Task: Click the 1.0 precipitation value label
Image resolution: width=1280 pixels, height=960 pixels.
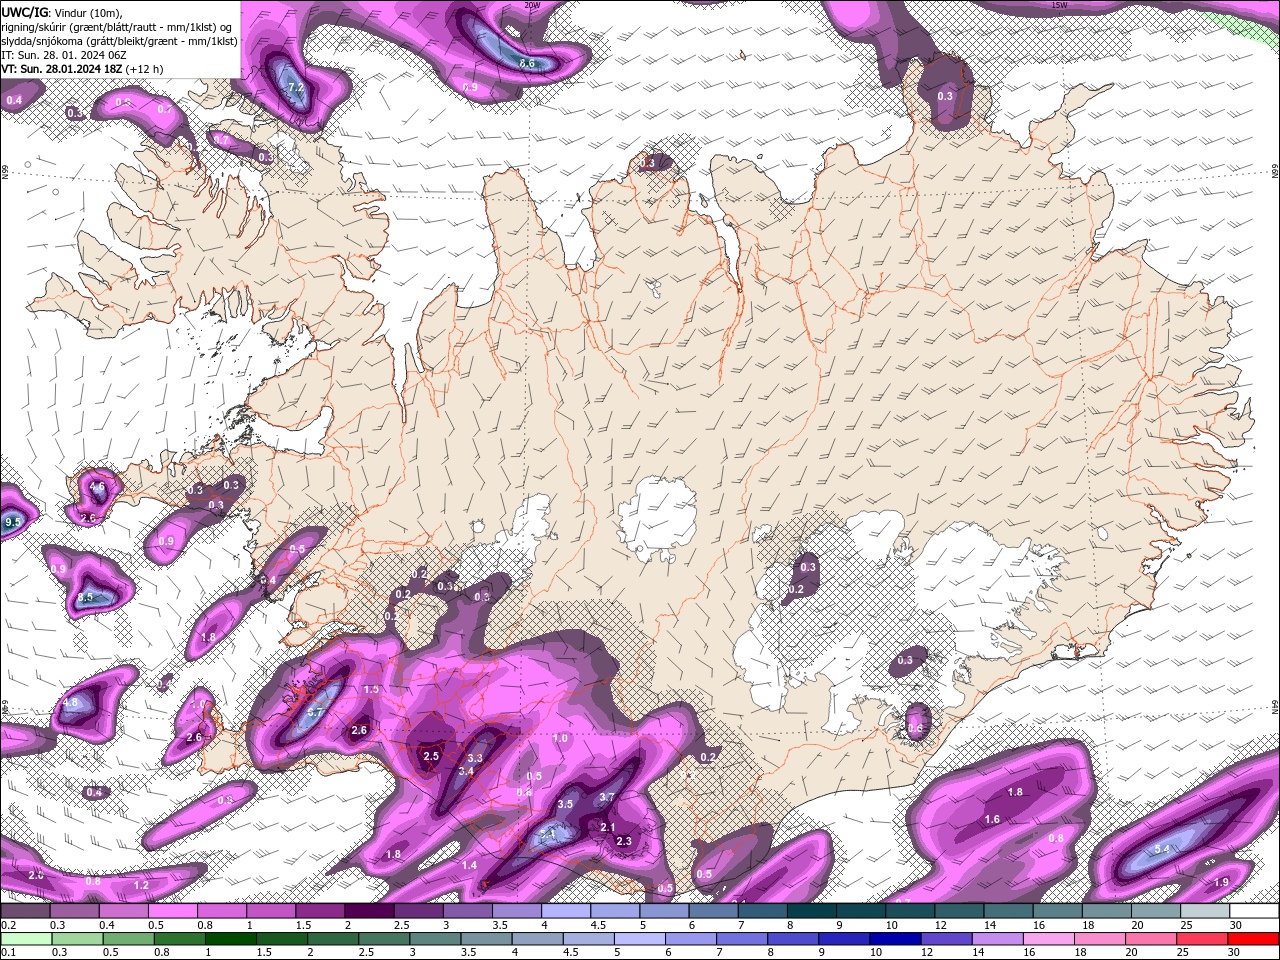Action: 560,738
